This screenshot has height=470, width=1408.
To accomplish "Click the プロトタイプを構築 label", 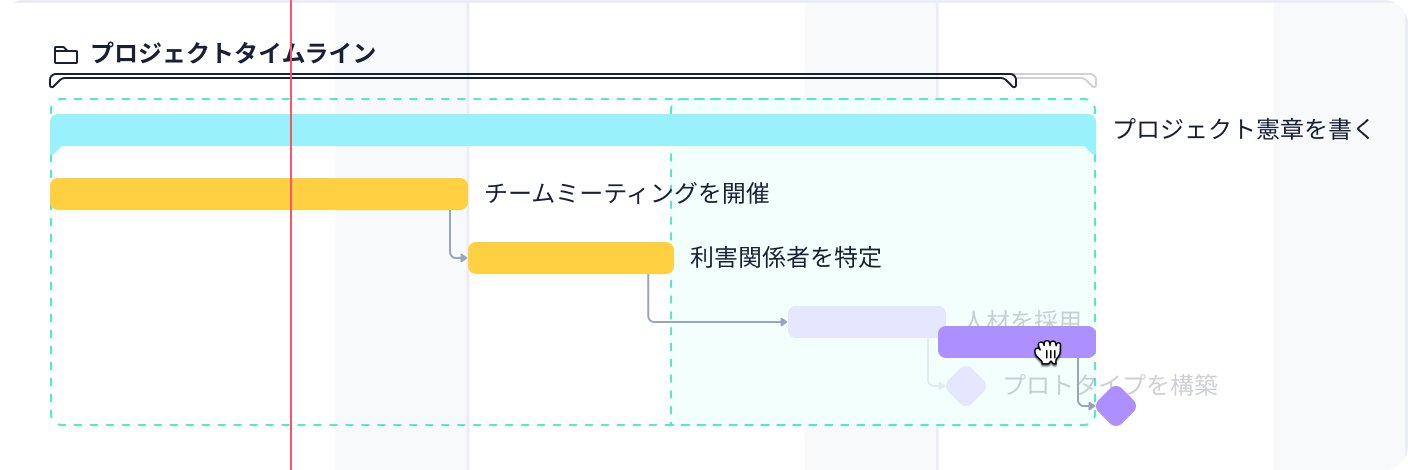I will (x=1111, y=386).
